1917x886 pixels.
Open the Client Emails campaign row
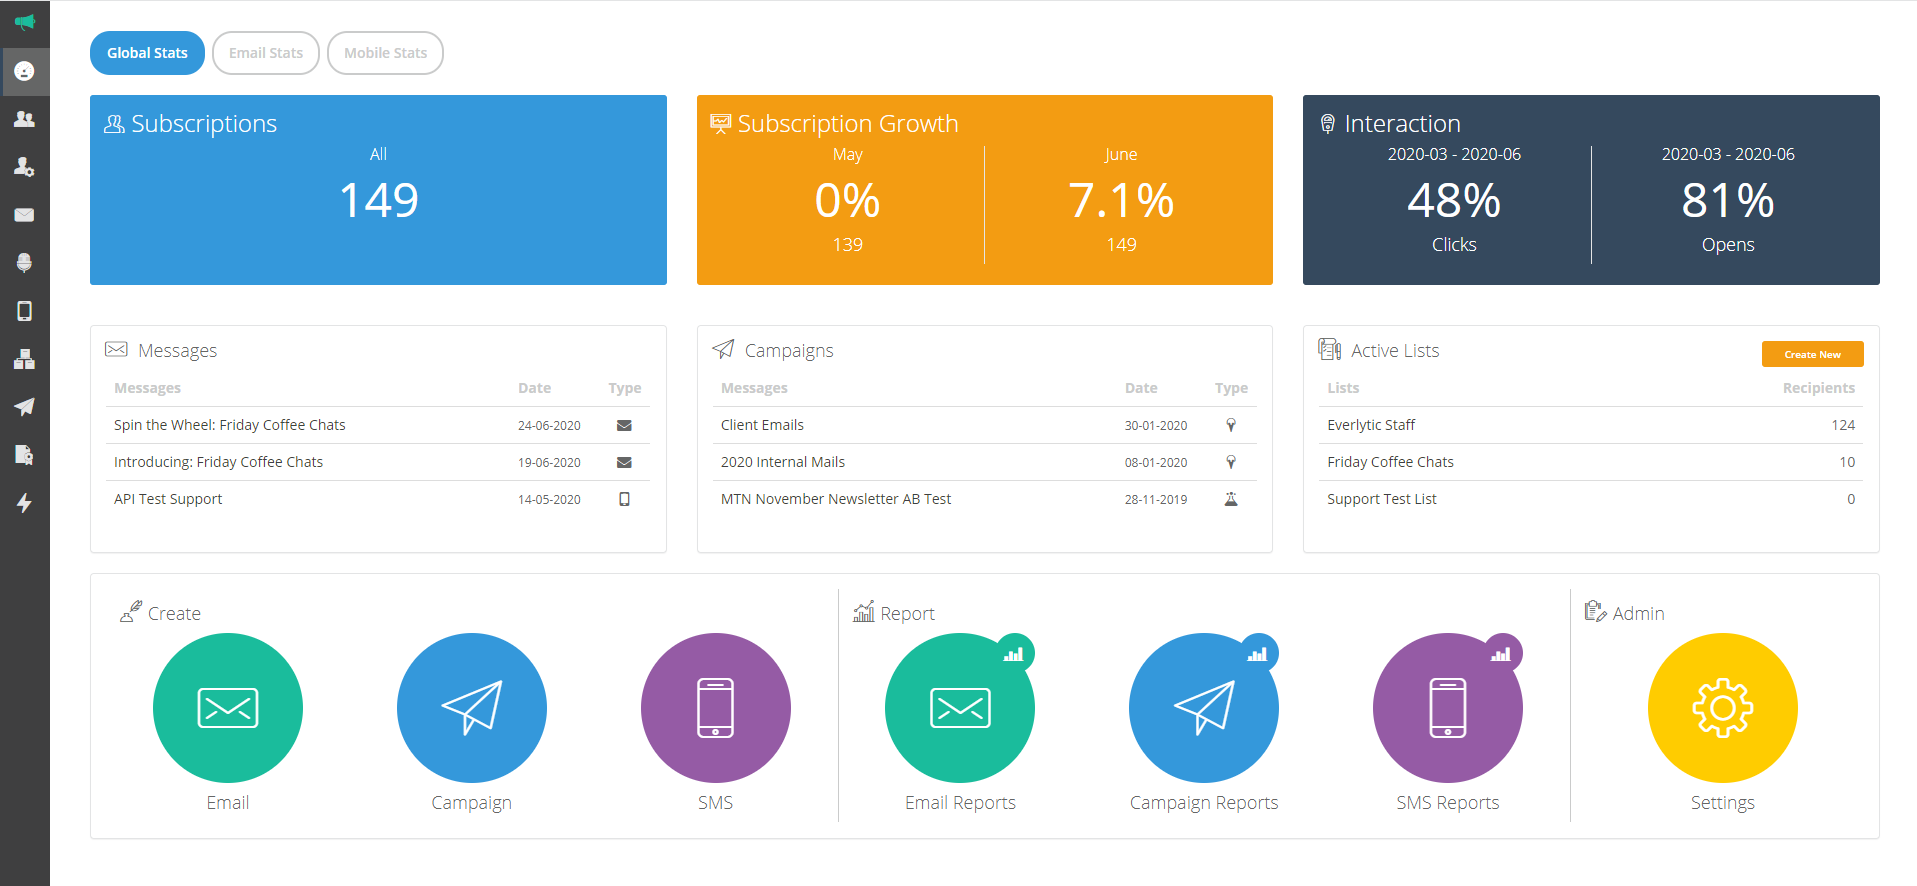pyautogui.click(x=984, y=425)
